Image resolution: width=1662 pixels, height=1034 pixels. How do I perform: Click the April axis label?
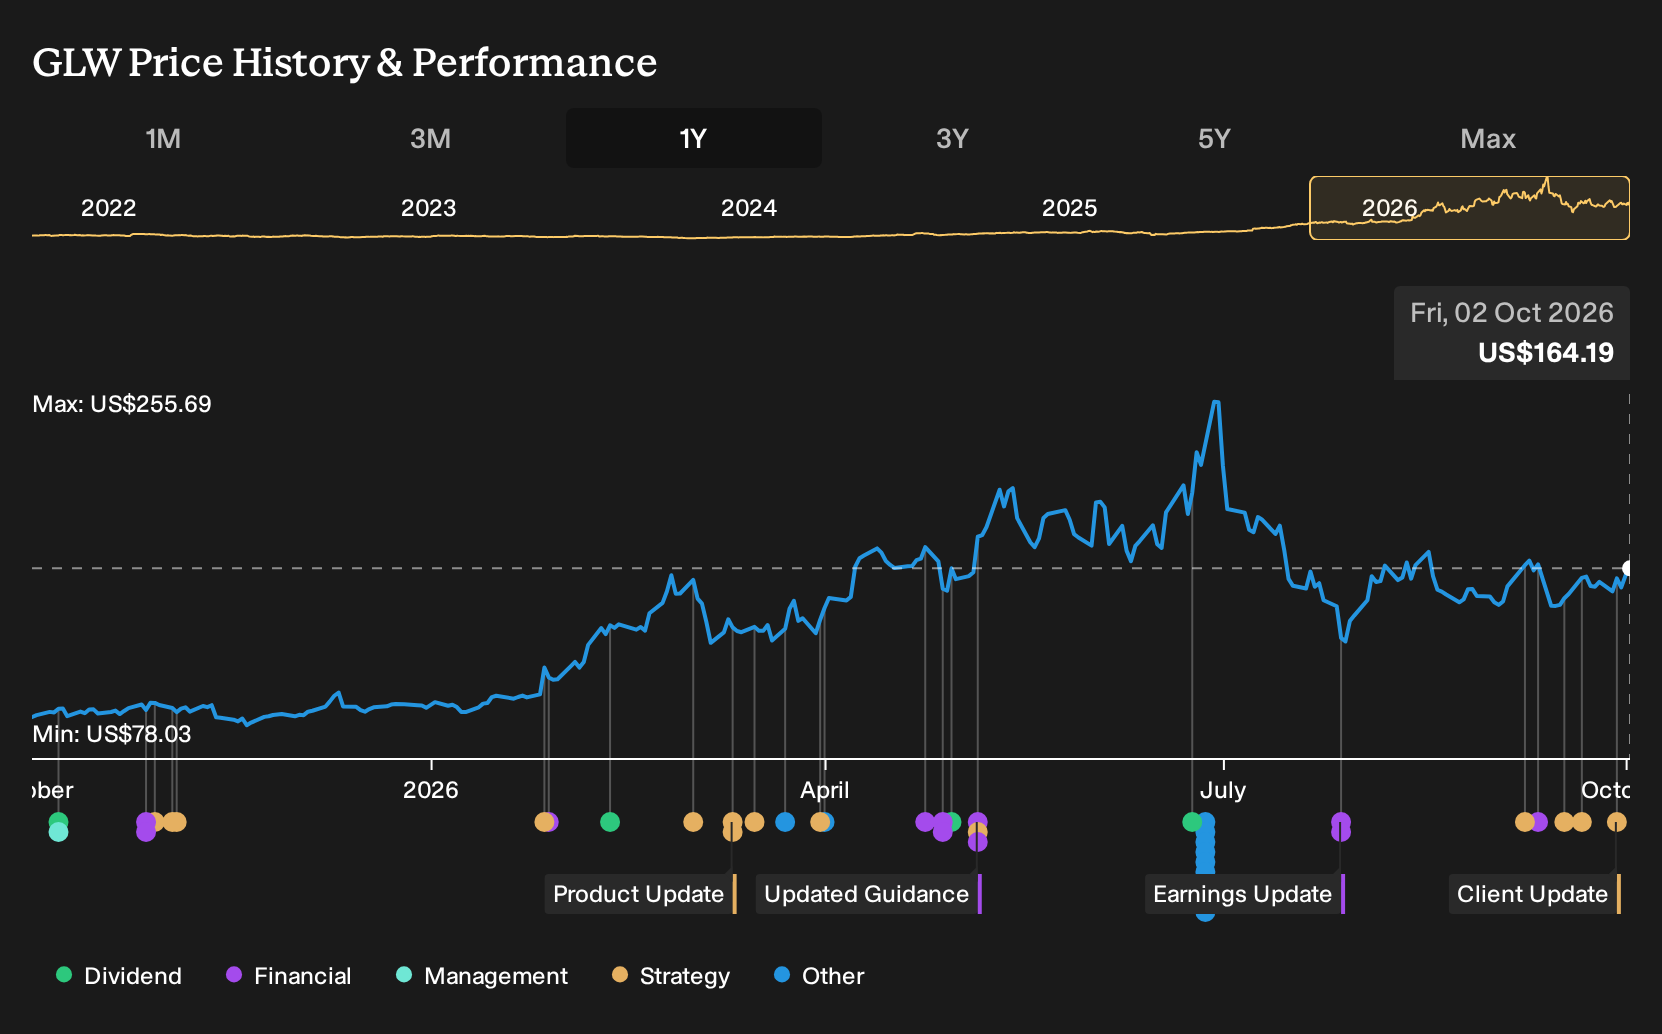(825, 790)
